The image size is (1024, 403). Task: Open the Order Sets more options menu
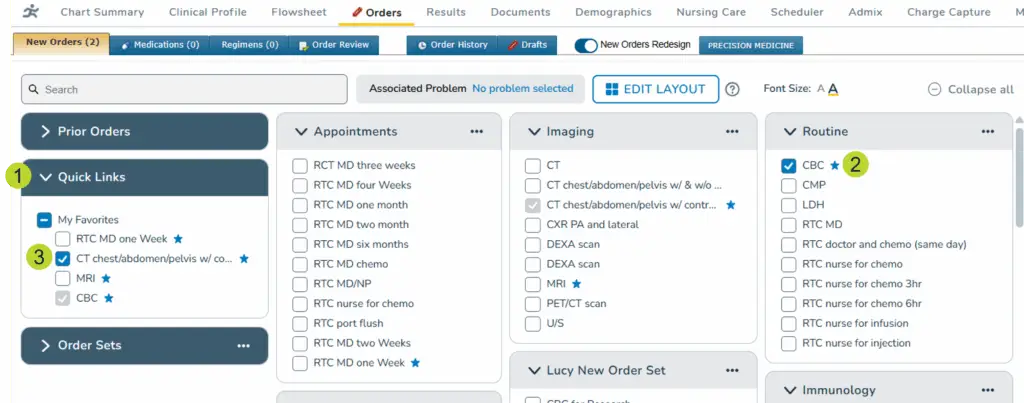(x=243, y=345)
